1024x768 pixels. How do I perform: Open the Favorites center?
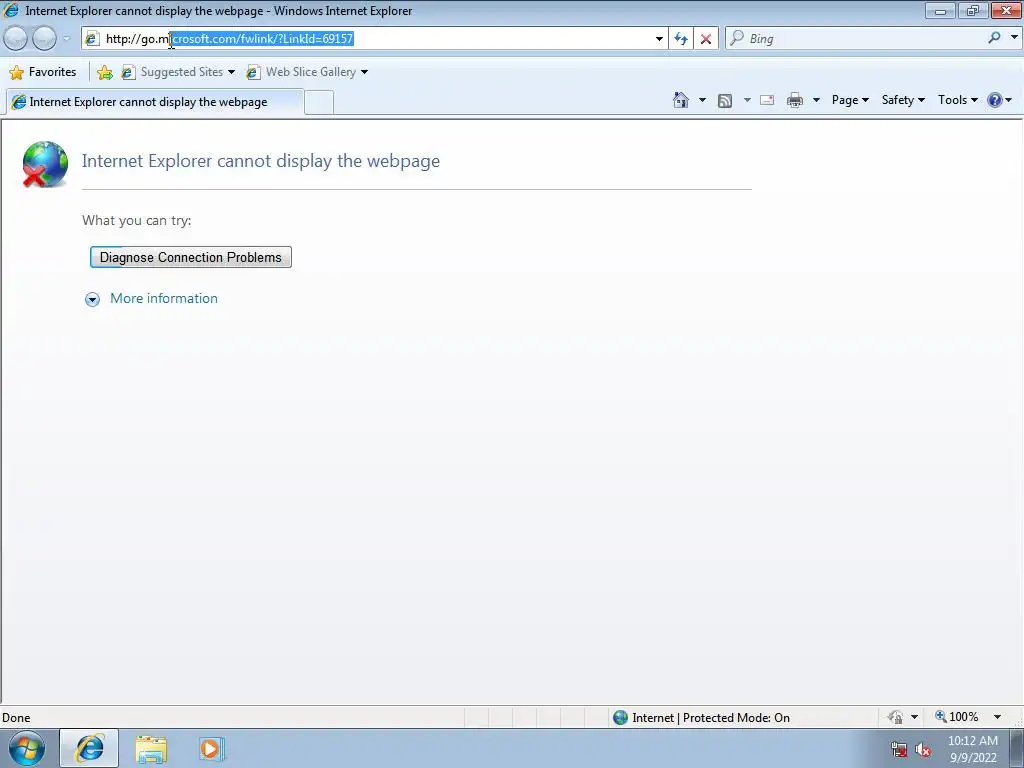tap(43, 72)
